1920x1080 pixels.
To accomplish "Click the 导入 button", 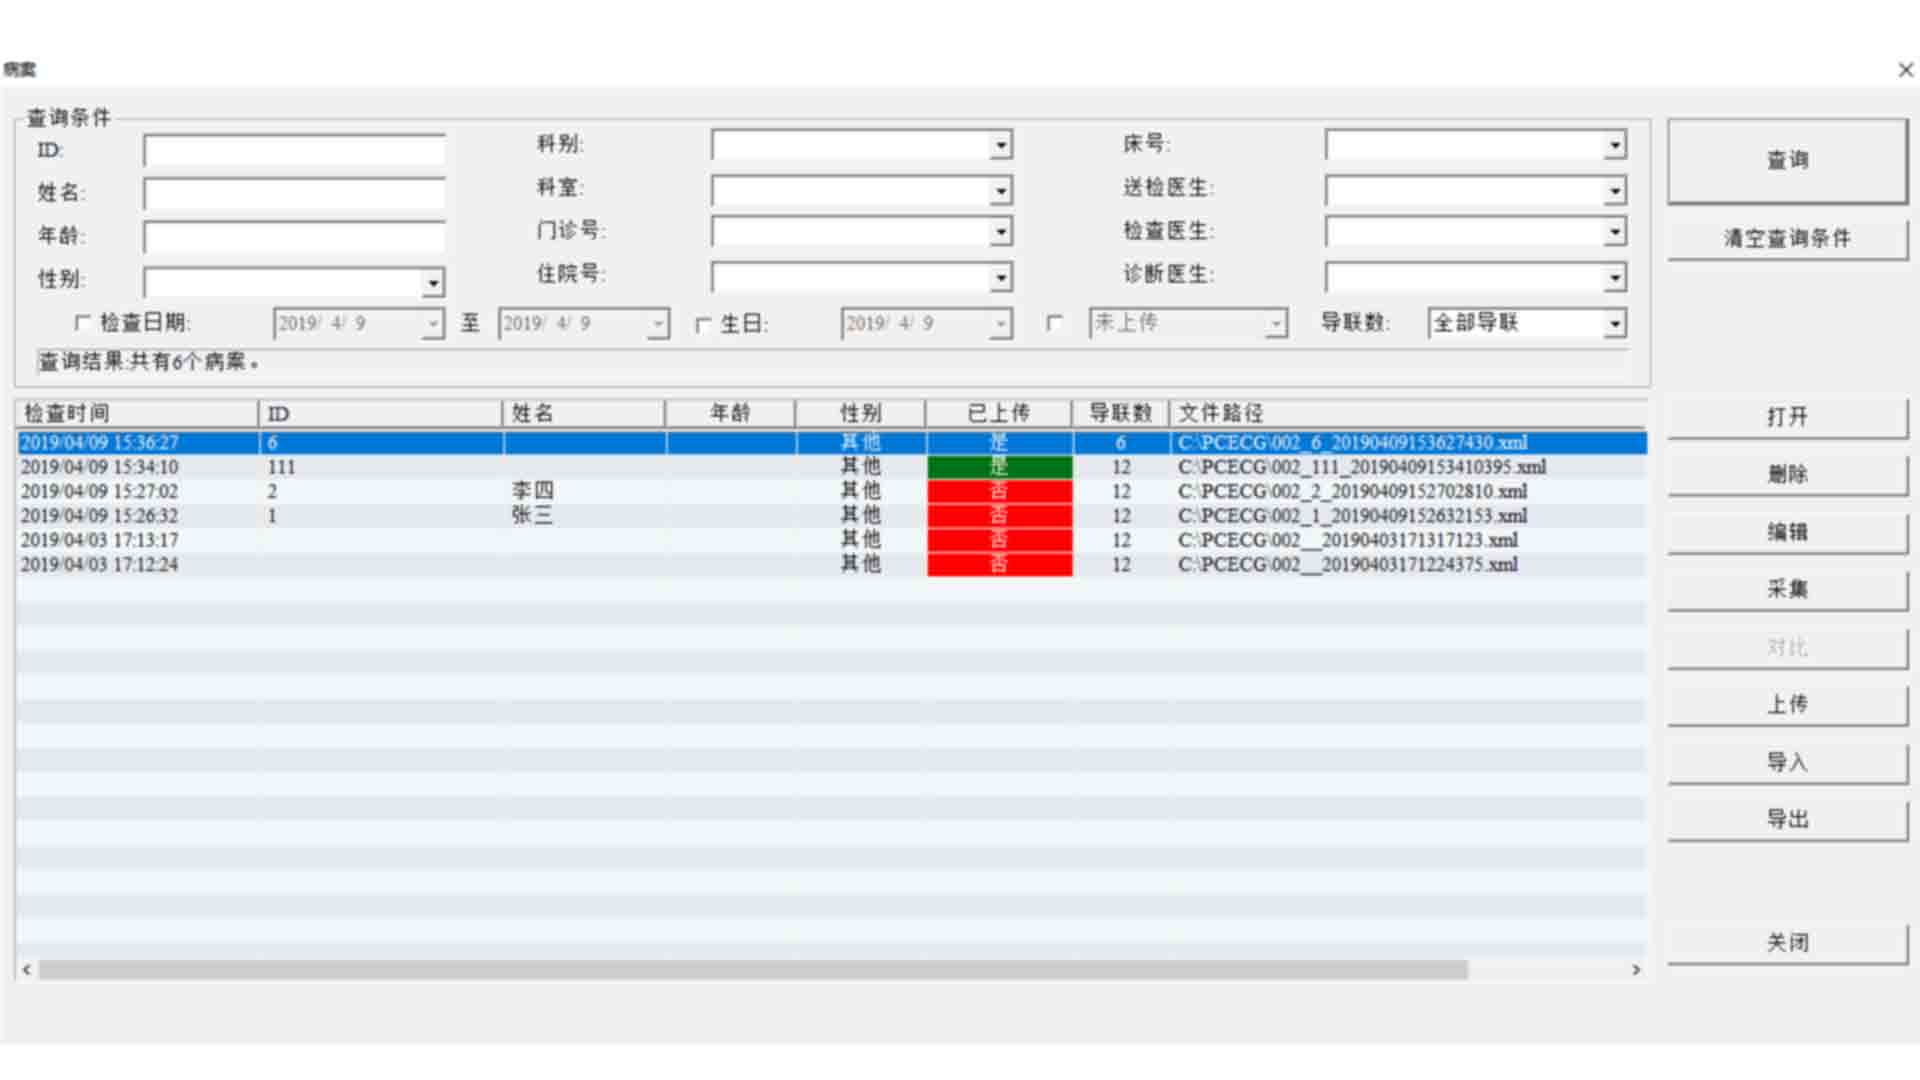I will tap(1787, 762).
